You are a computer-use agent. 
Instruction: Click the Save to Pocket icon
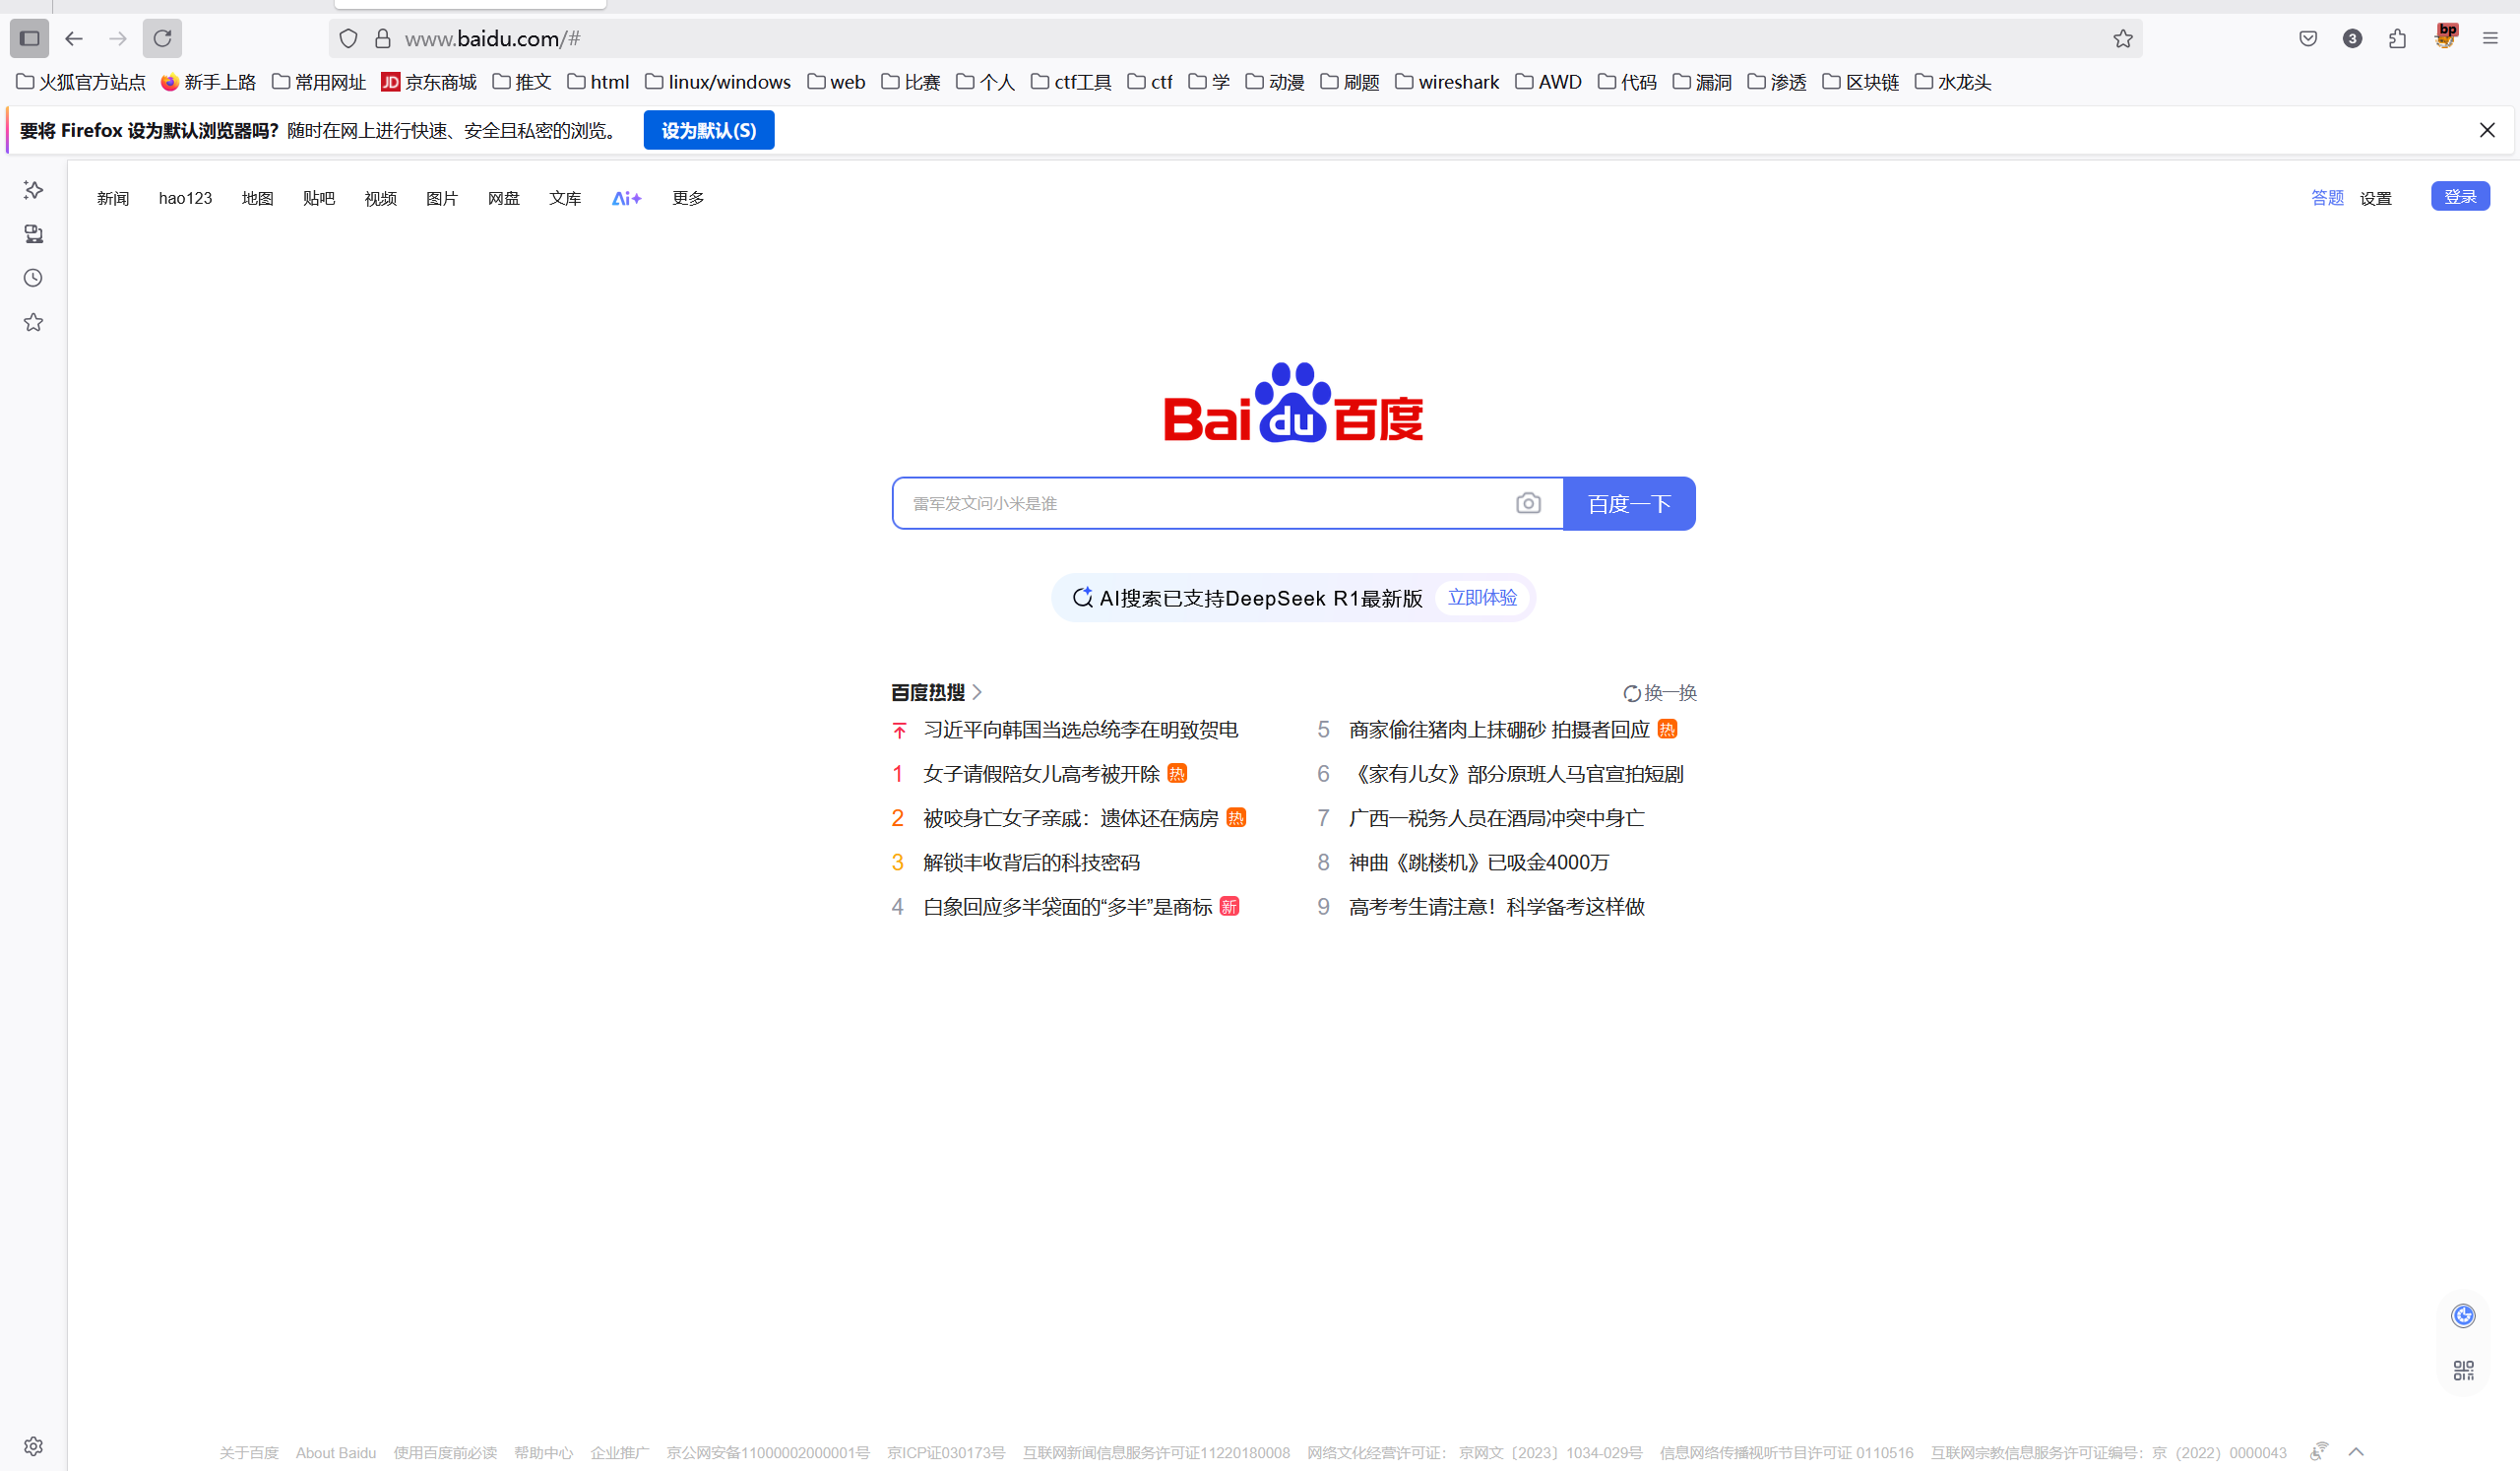point(2307,38)
